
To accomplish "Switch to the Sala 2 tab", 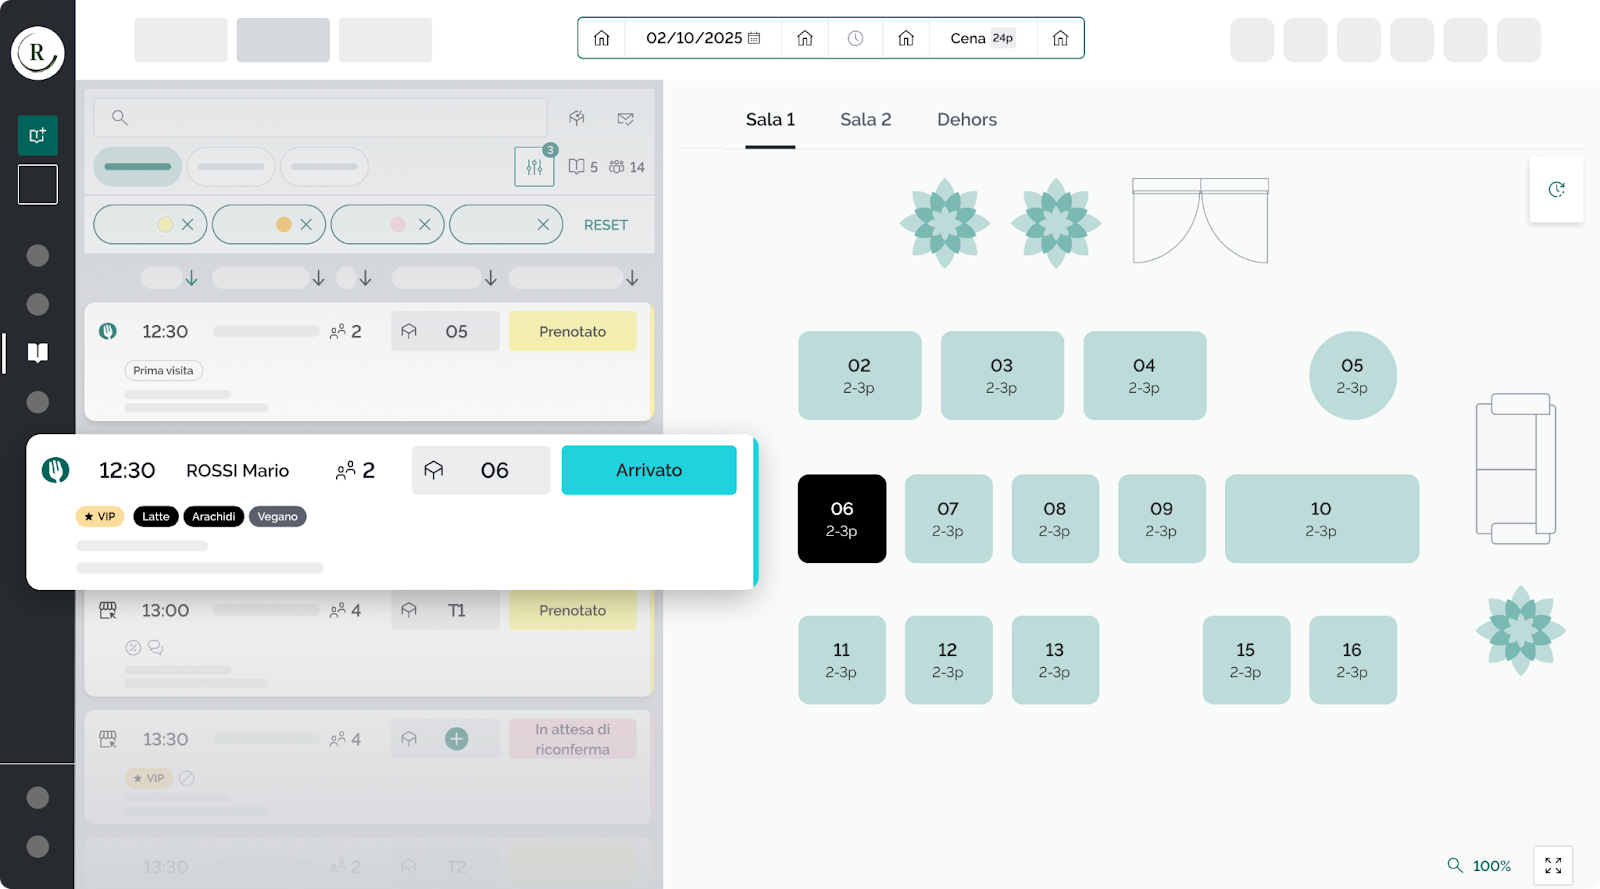I will point(865,119).
